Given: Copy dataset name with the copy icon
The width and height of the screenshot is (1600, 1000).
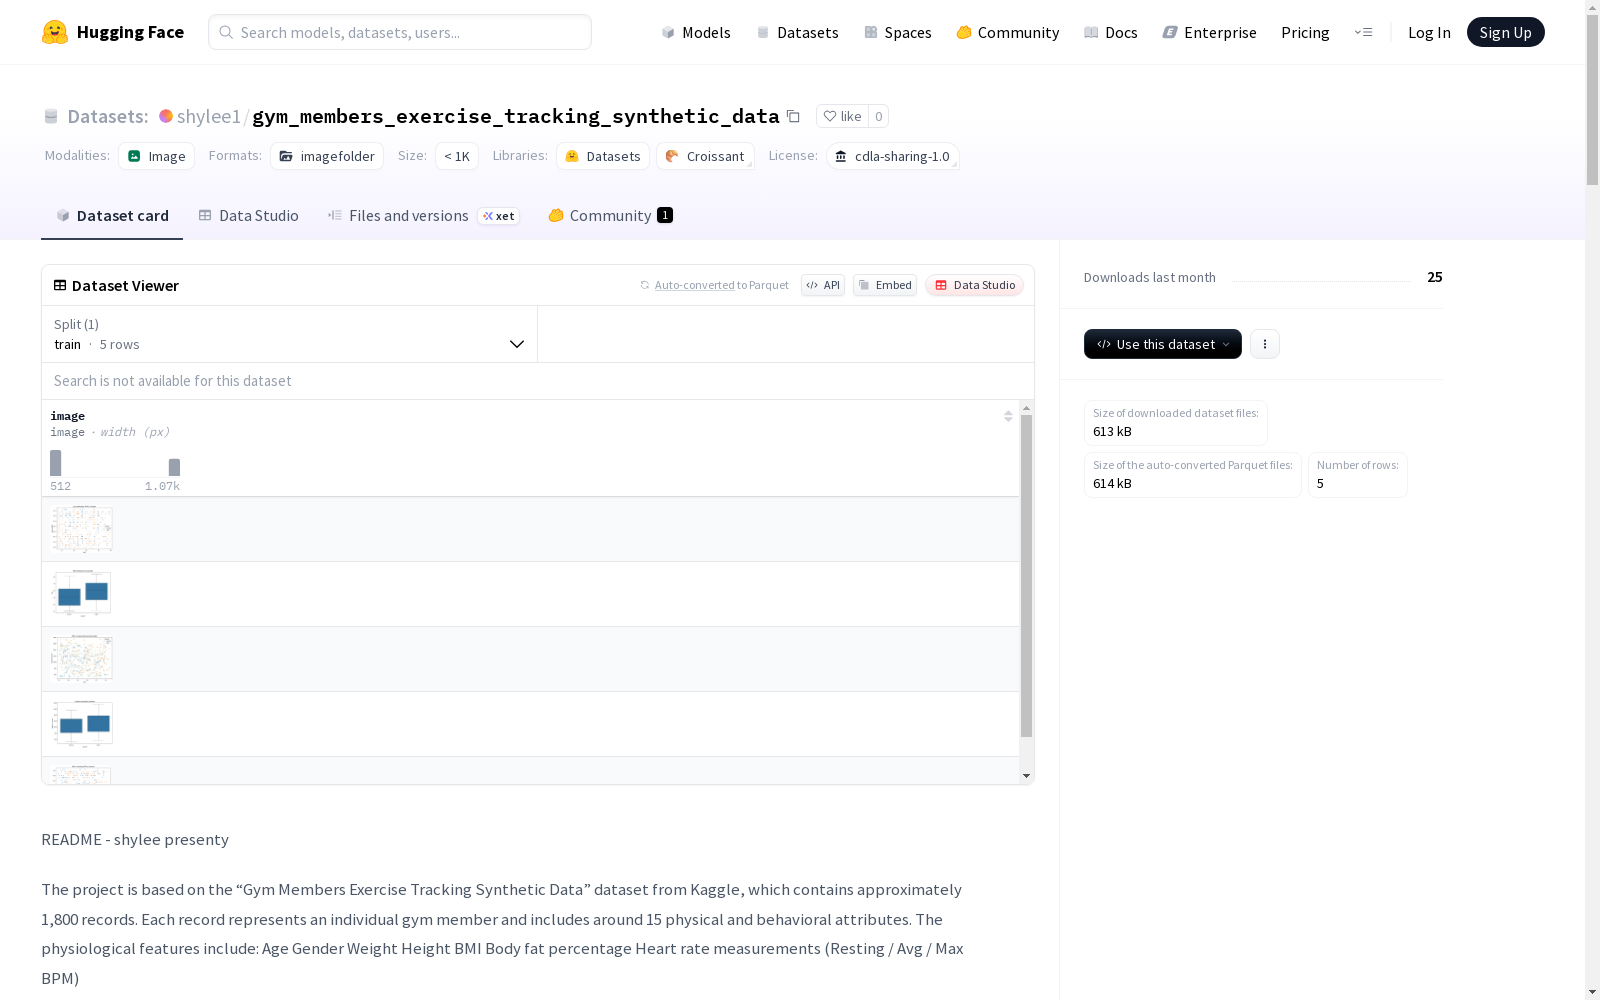Looking at the screenshot, I should click(x=793, y=116).
